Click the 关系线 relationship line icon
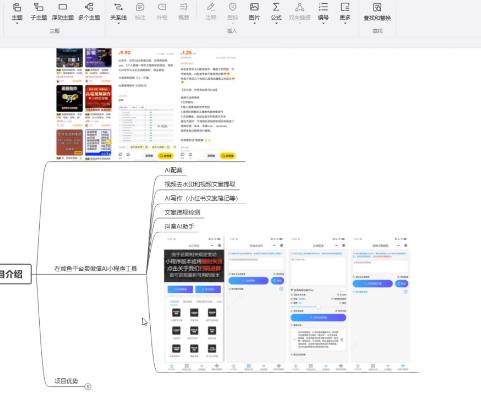Image resolution: width=481 pixels, height=396 pixels. coord(118,7)
